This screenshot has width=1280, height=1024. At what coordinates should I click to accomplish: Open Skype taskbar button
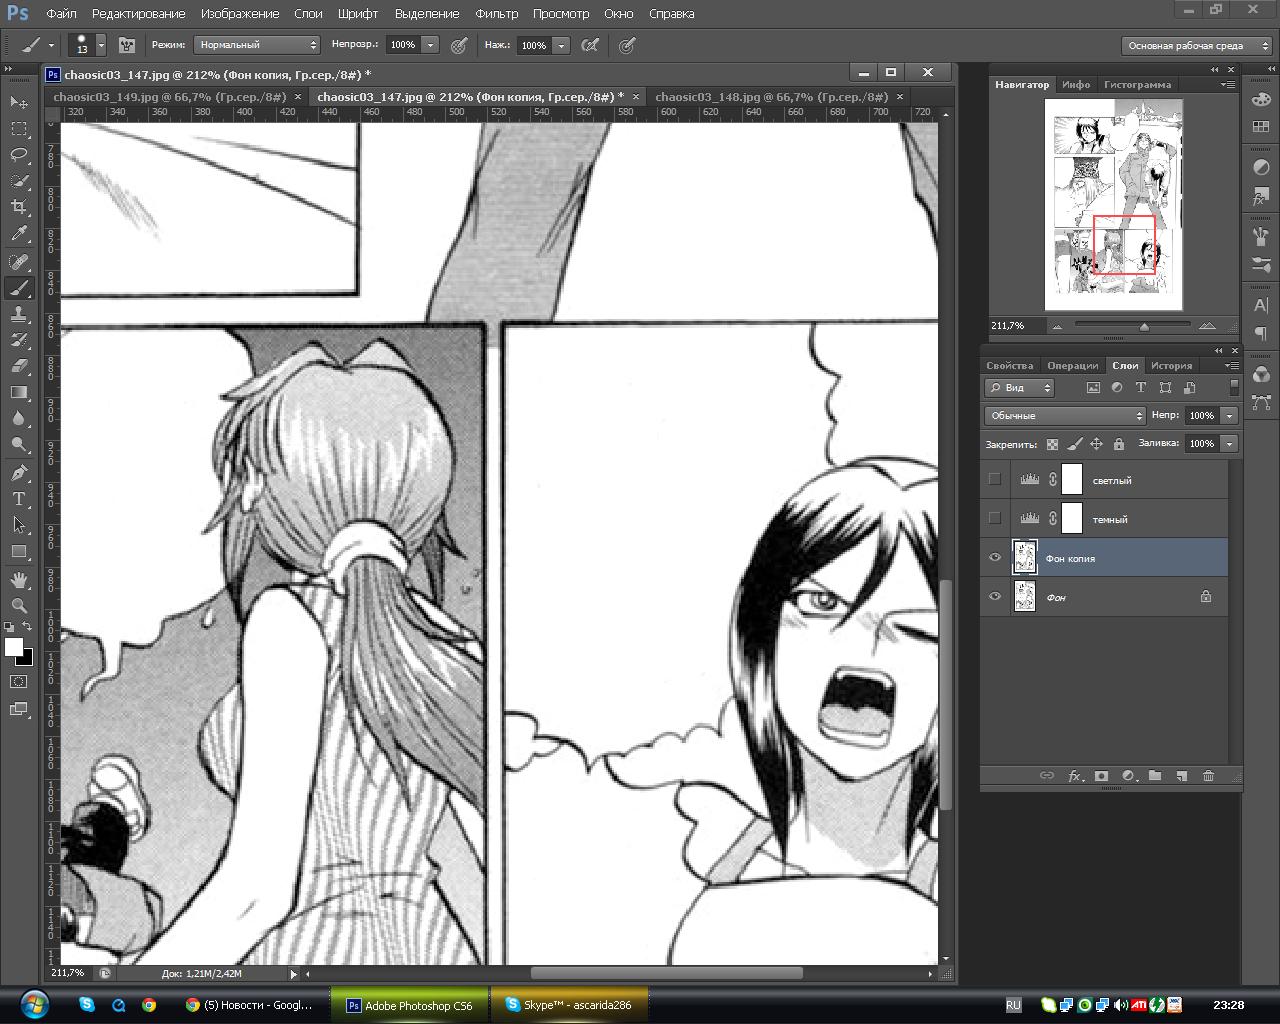pyautogui.click(x=570, y=1005)
